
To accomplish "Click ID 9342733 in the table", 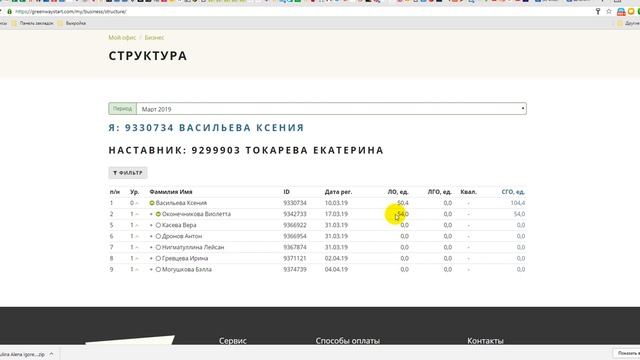I will click(x=295, y=214).
